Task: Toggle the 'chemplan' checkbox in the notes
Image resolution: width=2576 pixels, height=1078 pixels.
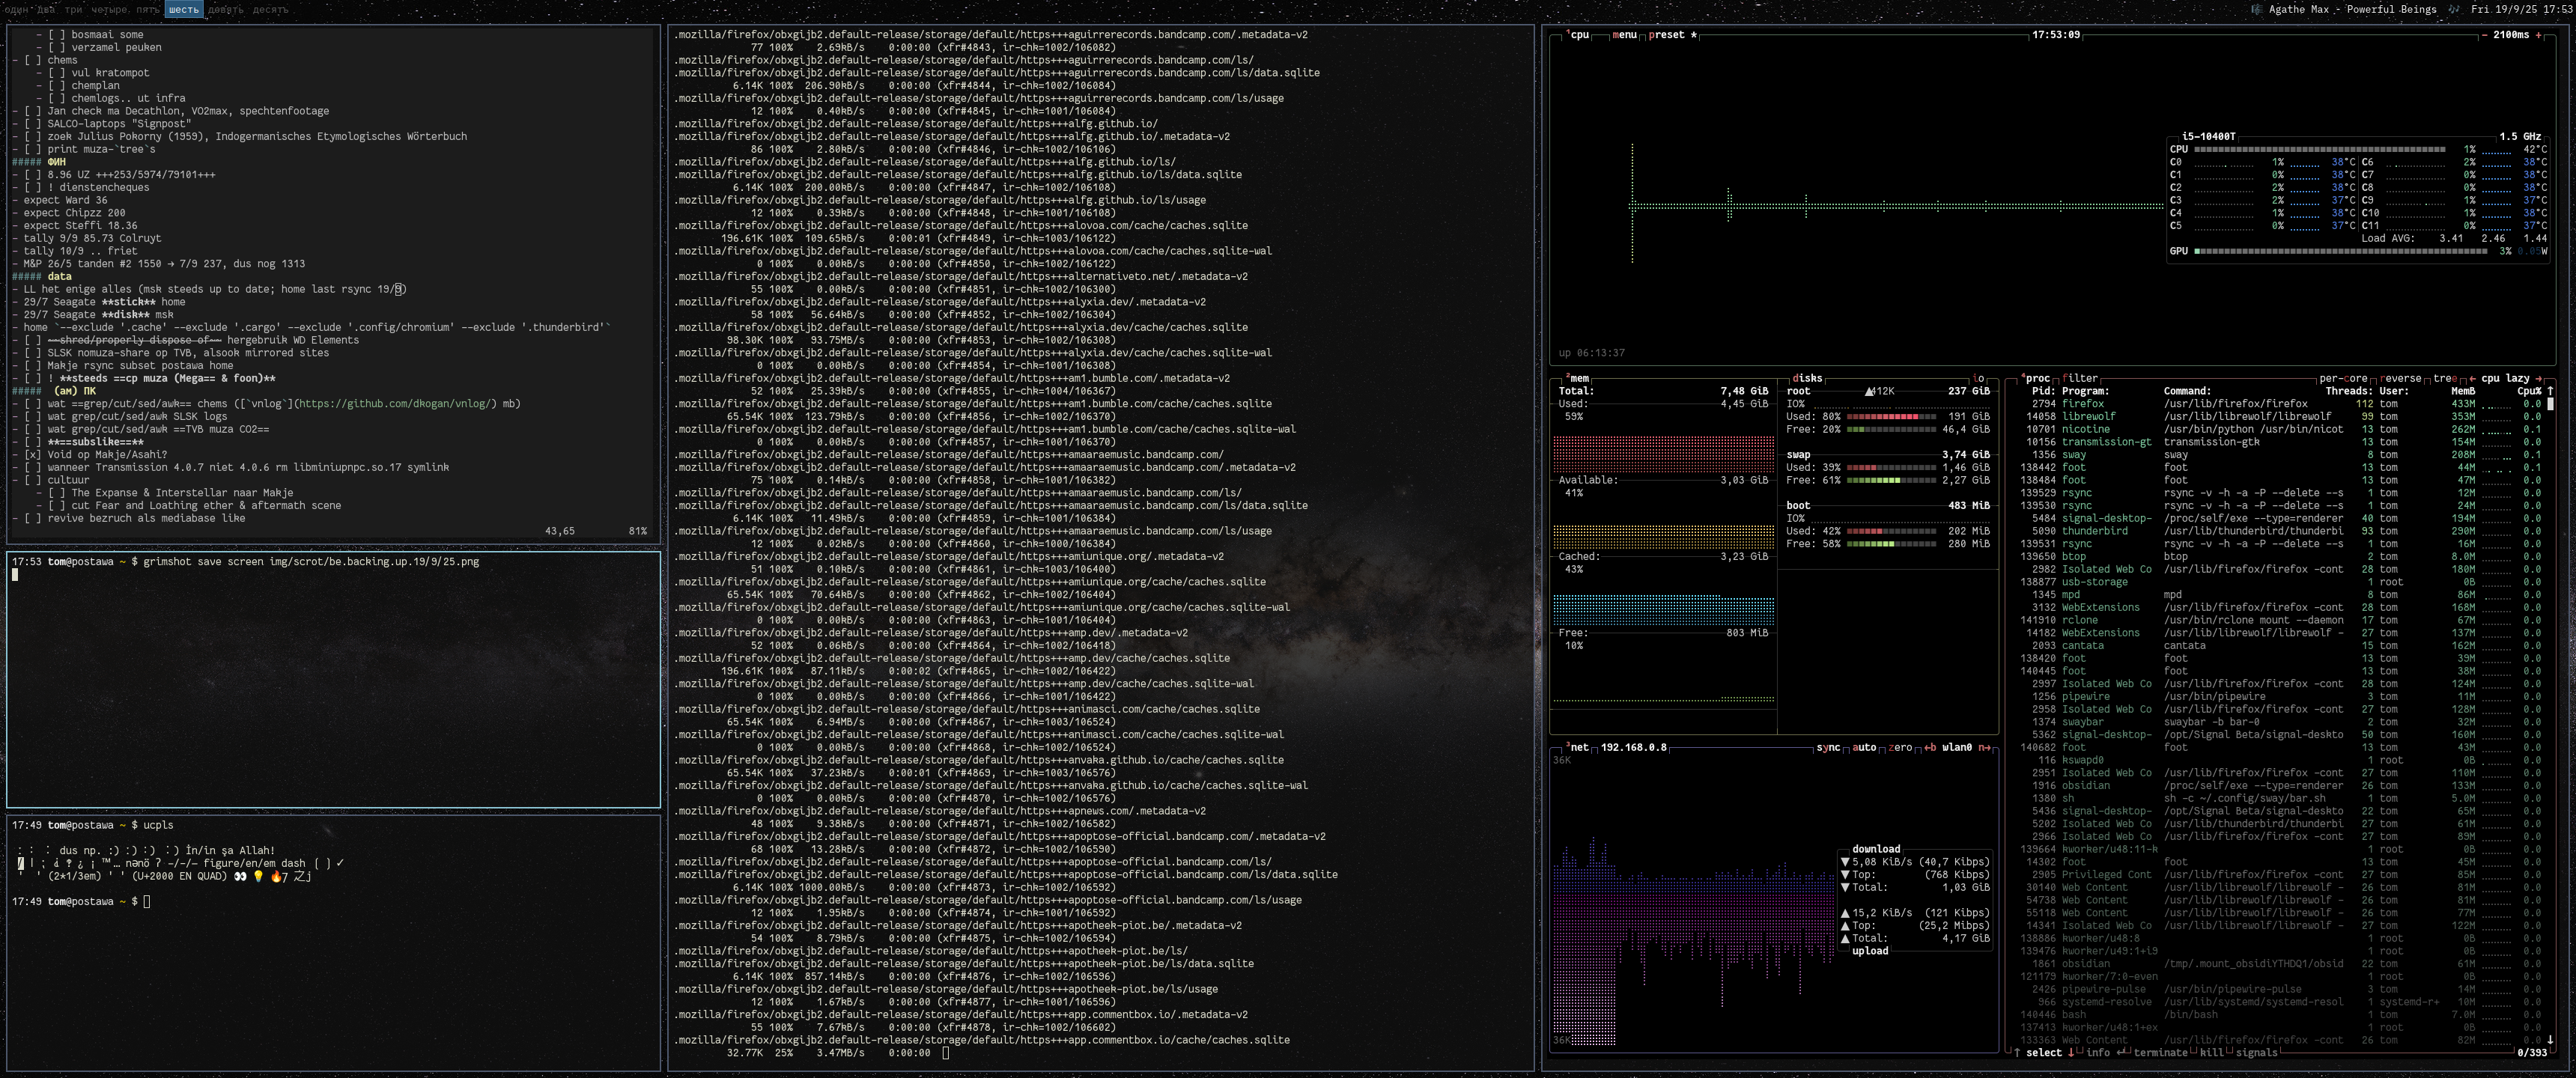Action: pos(58,86)
